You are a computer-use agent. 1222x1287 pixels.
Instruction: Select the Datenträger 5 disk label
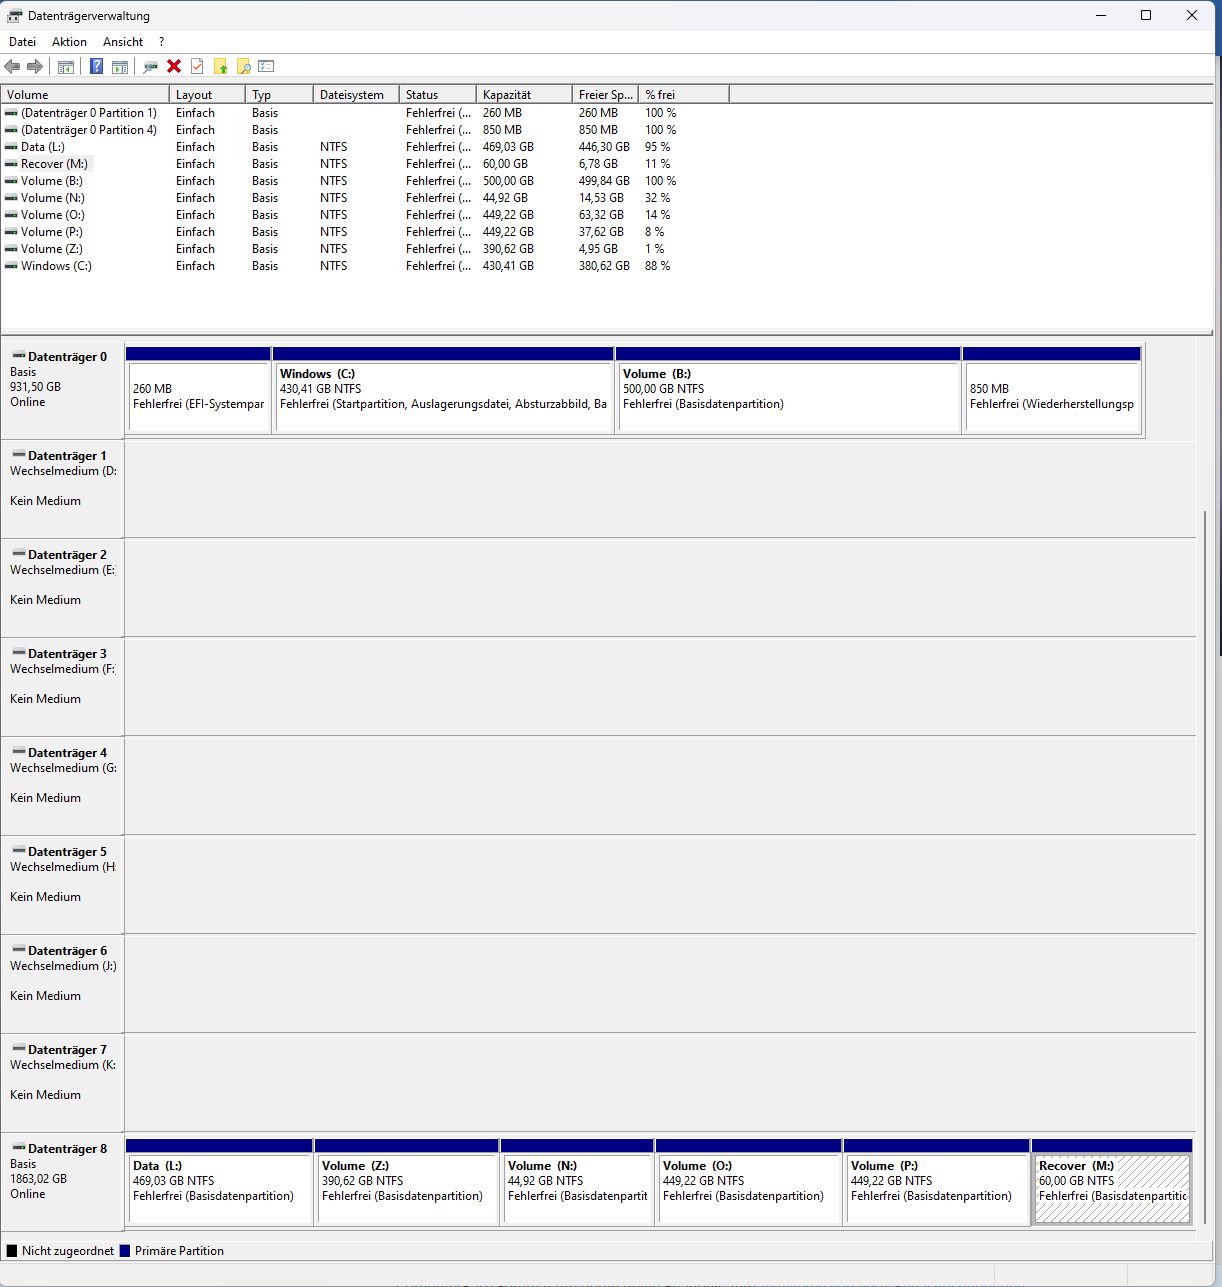point(67,852)
